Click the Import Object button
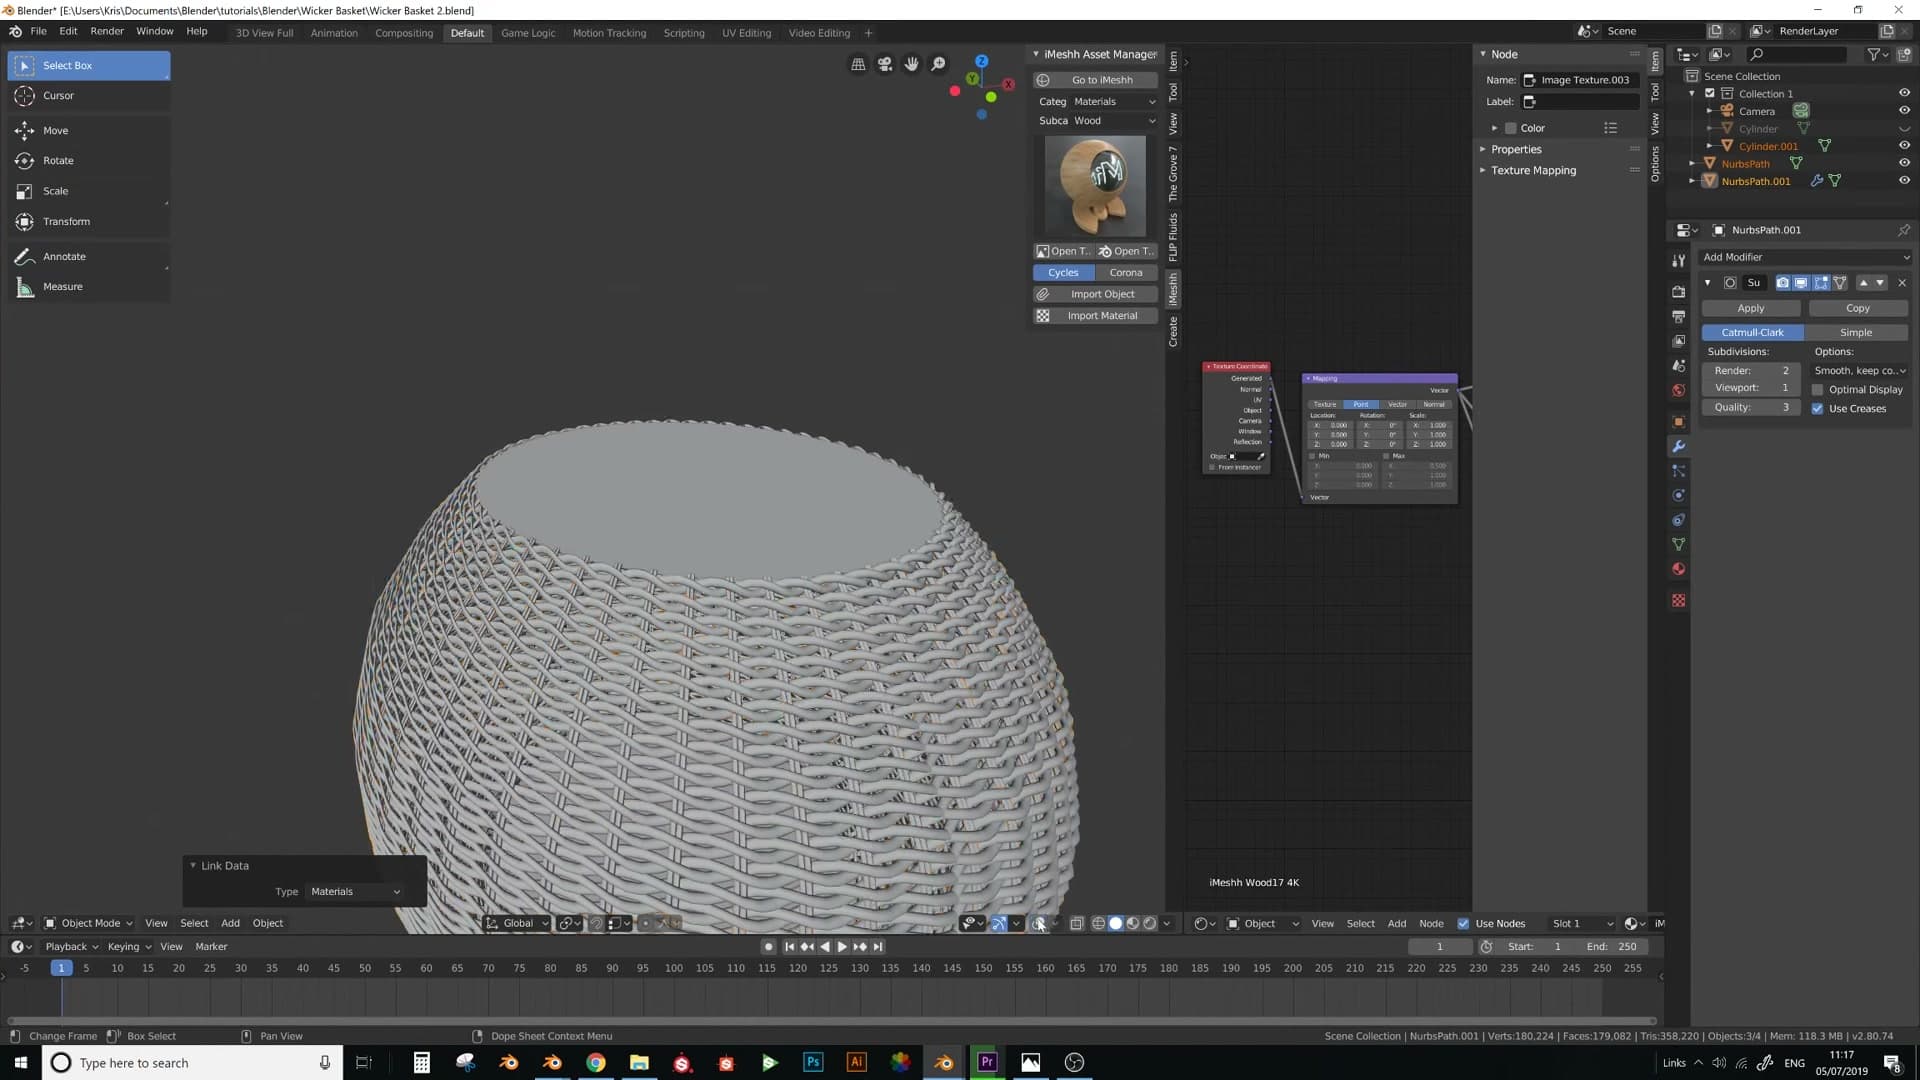 point(1096,294)
